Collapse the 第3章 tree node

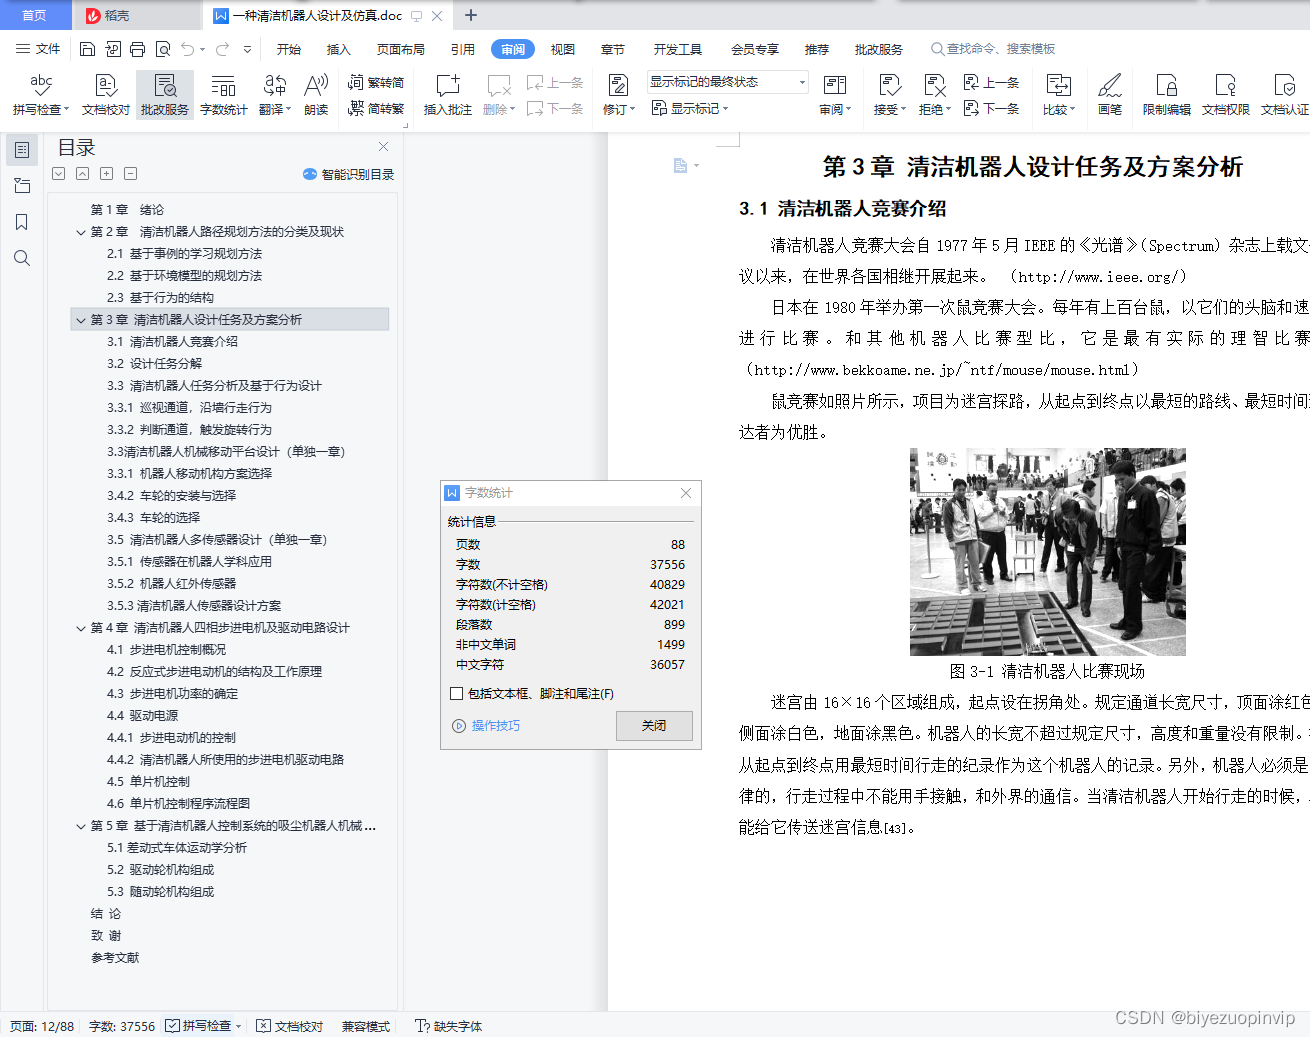click(81, 320)
